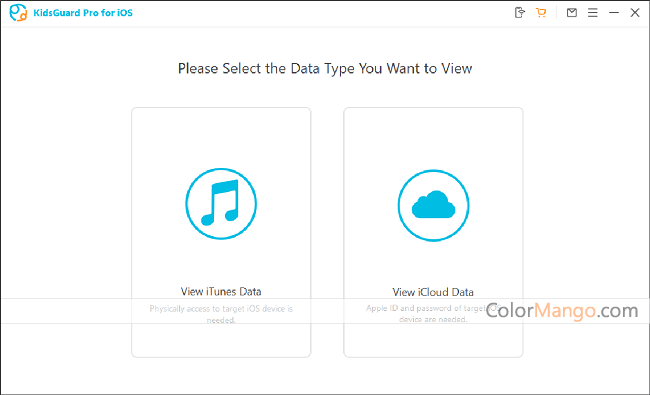The height and width of the screenshot is (395, 650).
Task: Open the orange shopping cart purchase icon
Action: click(541, 12)
